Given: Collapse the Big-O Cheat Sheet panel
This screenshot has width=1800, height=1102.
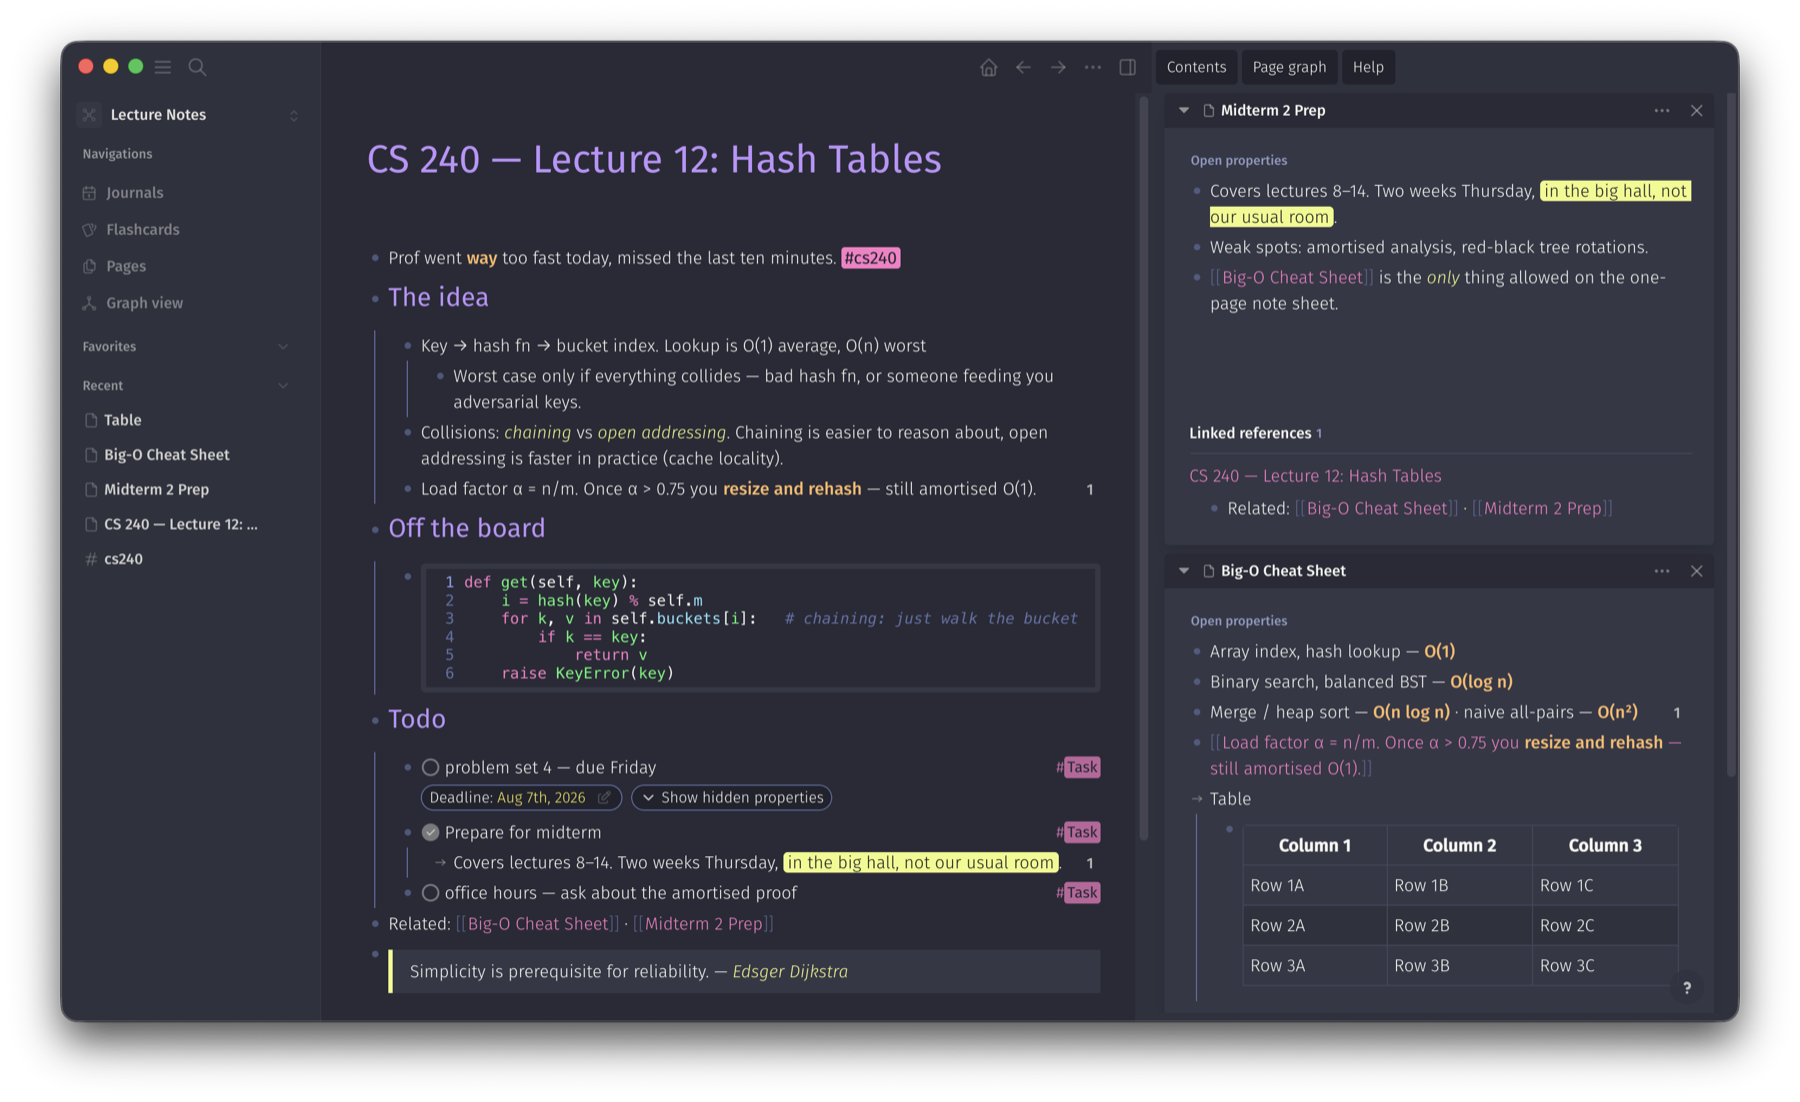Looking at the screenshot, I should tap(1184, 571).
